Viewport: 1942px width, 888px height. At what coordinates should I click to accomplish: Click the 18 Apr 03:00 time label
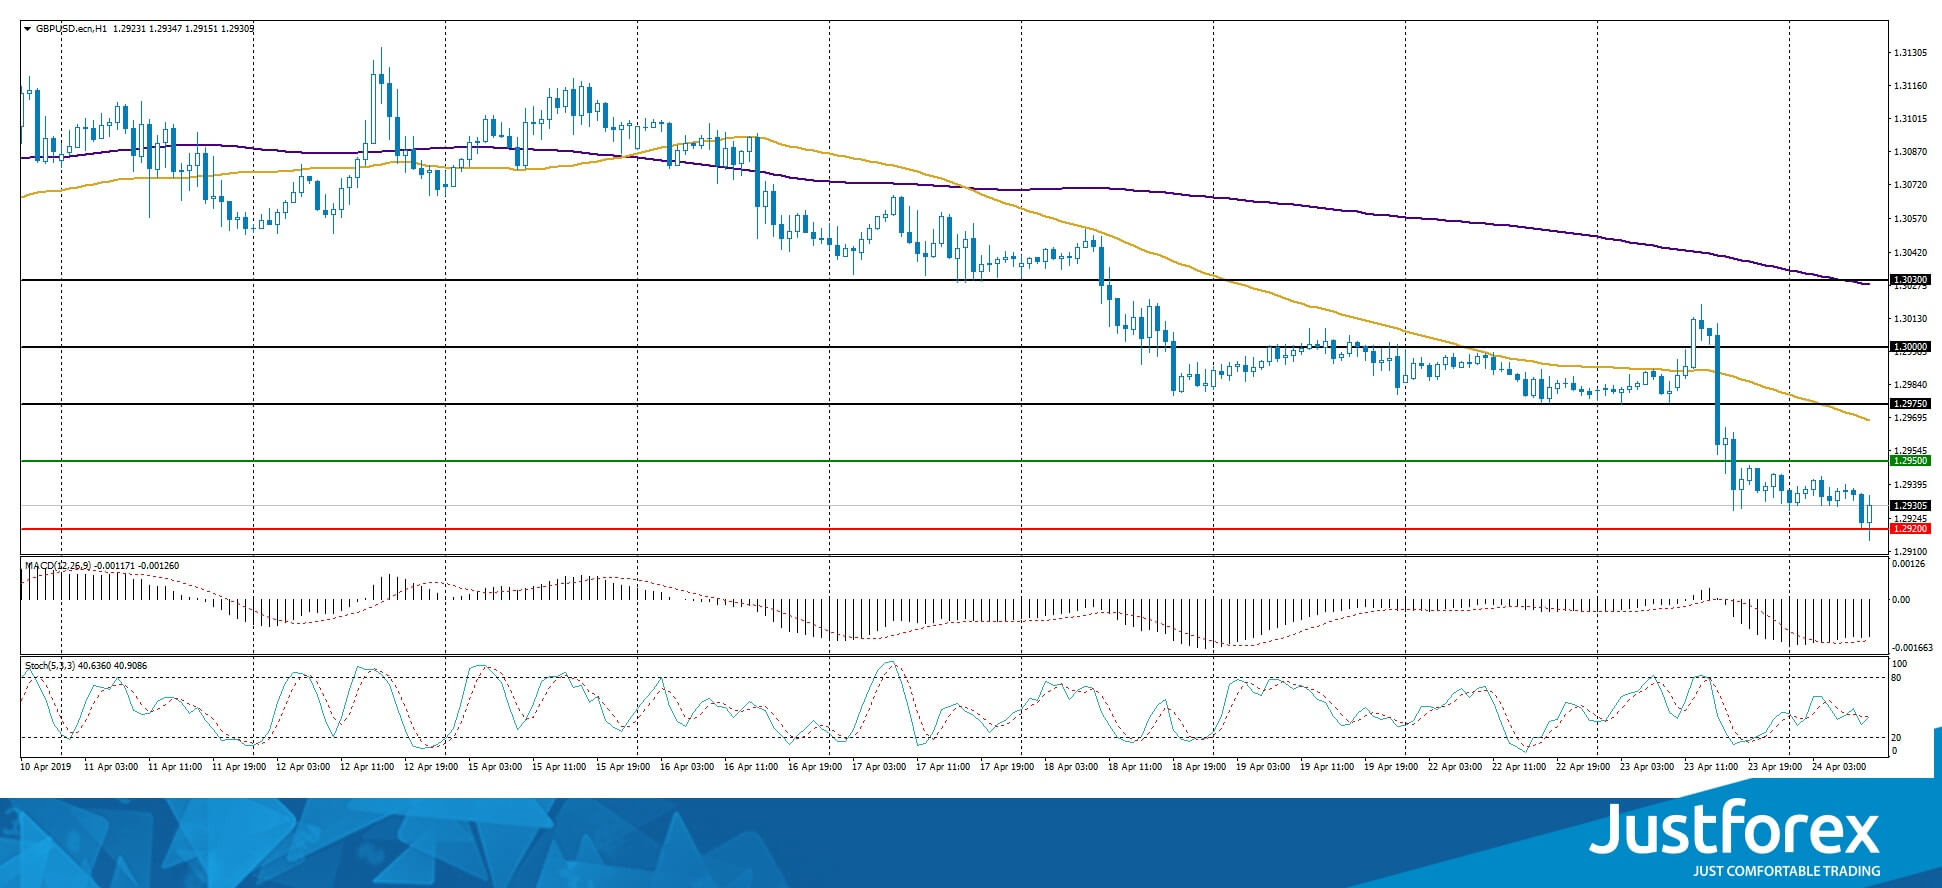1071,767
